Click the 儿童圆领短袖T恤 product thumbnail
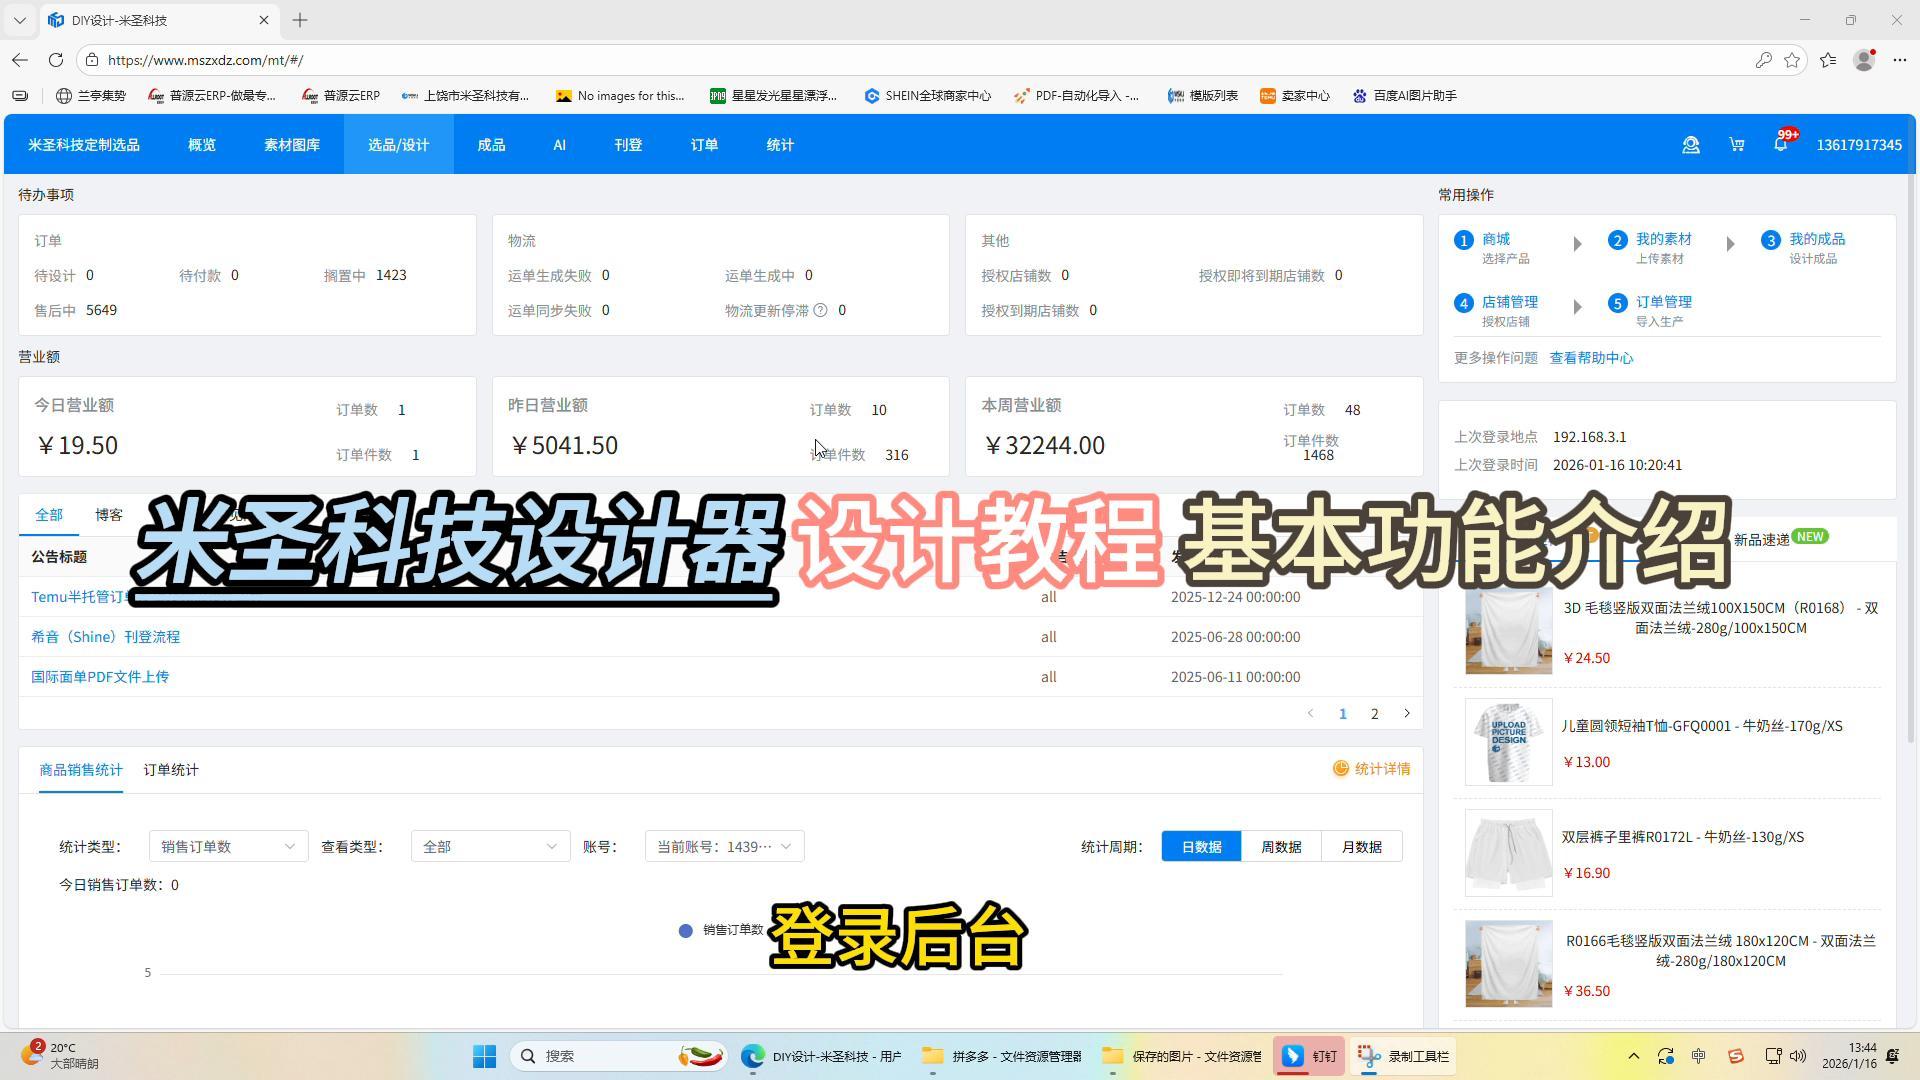 pyautogui.click(x=1508, y=742)
